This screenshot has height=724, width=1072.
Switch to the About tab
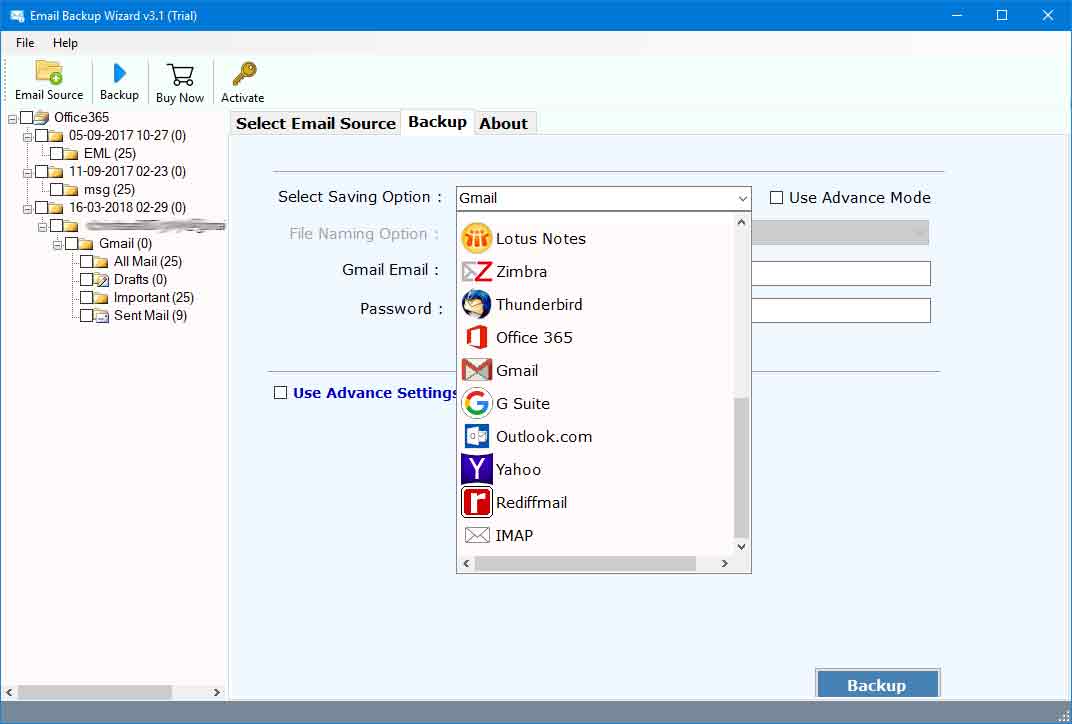tap(504, 124)
